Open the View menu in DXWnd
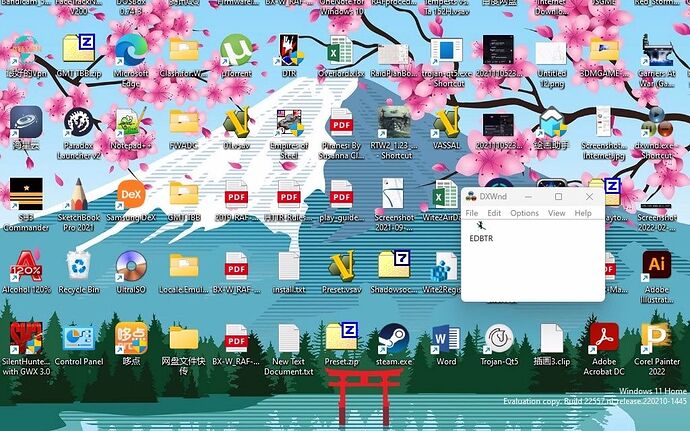Viewport: 690px width, 431px height. 556,213
